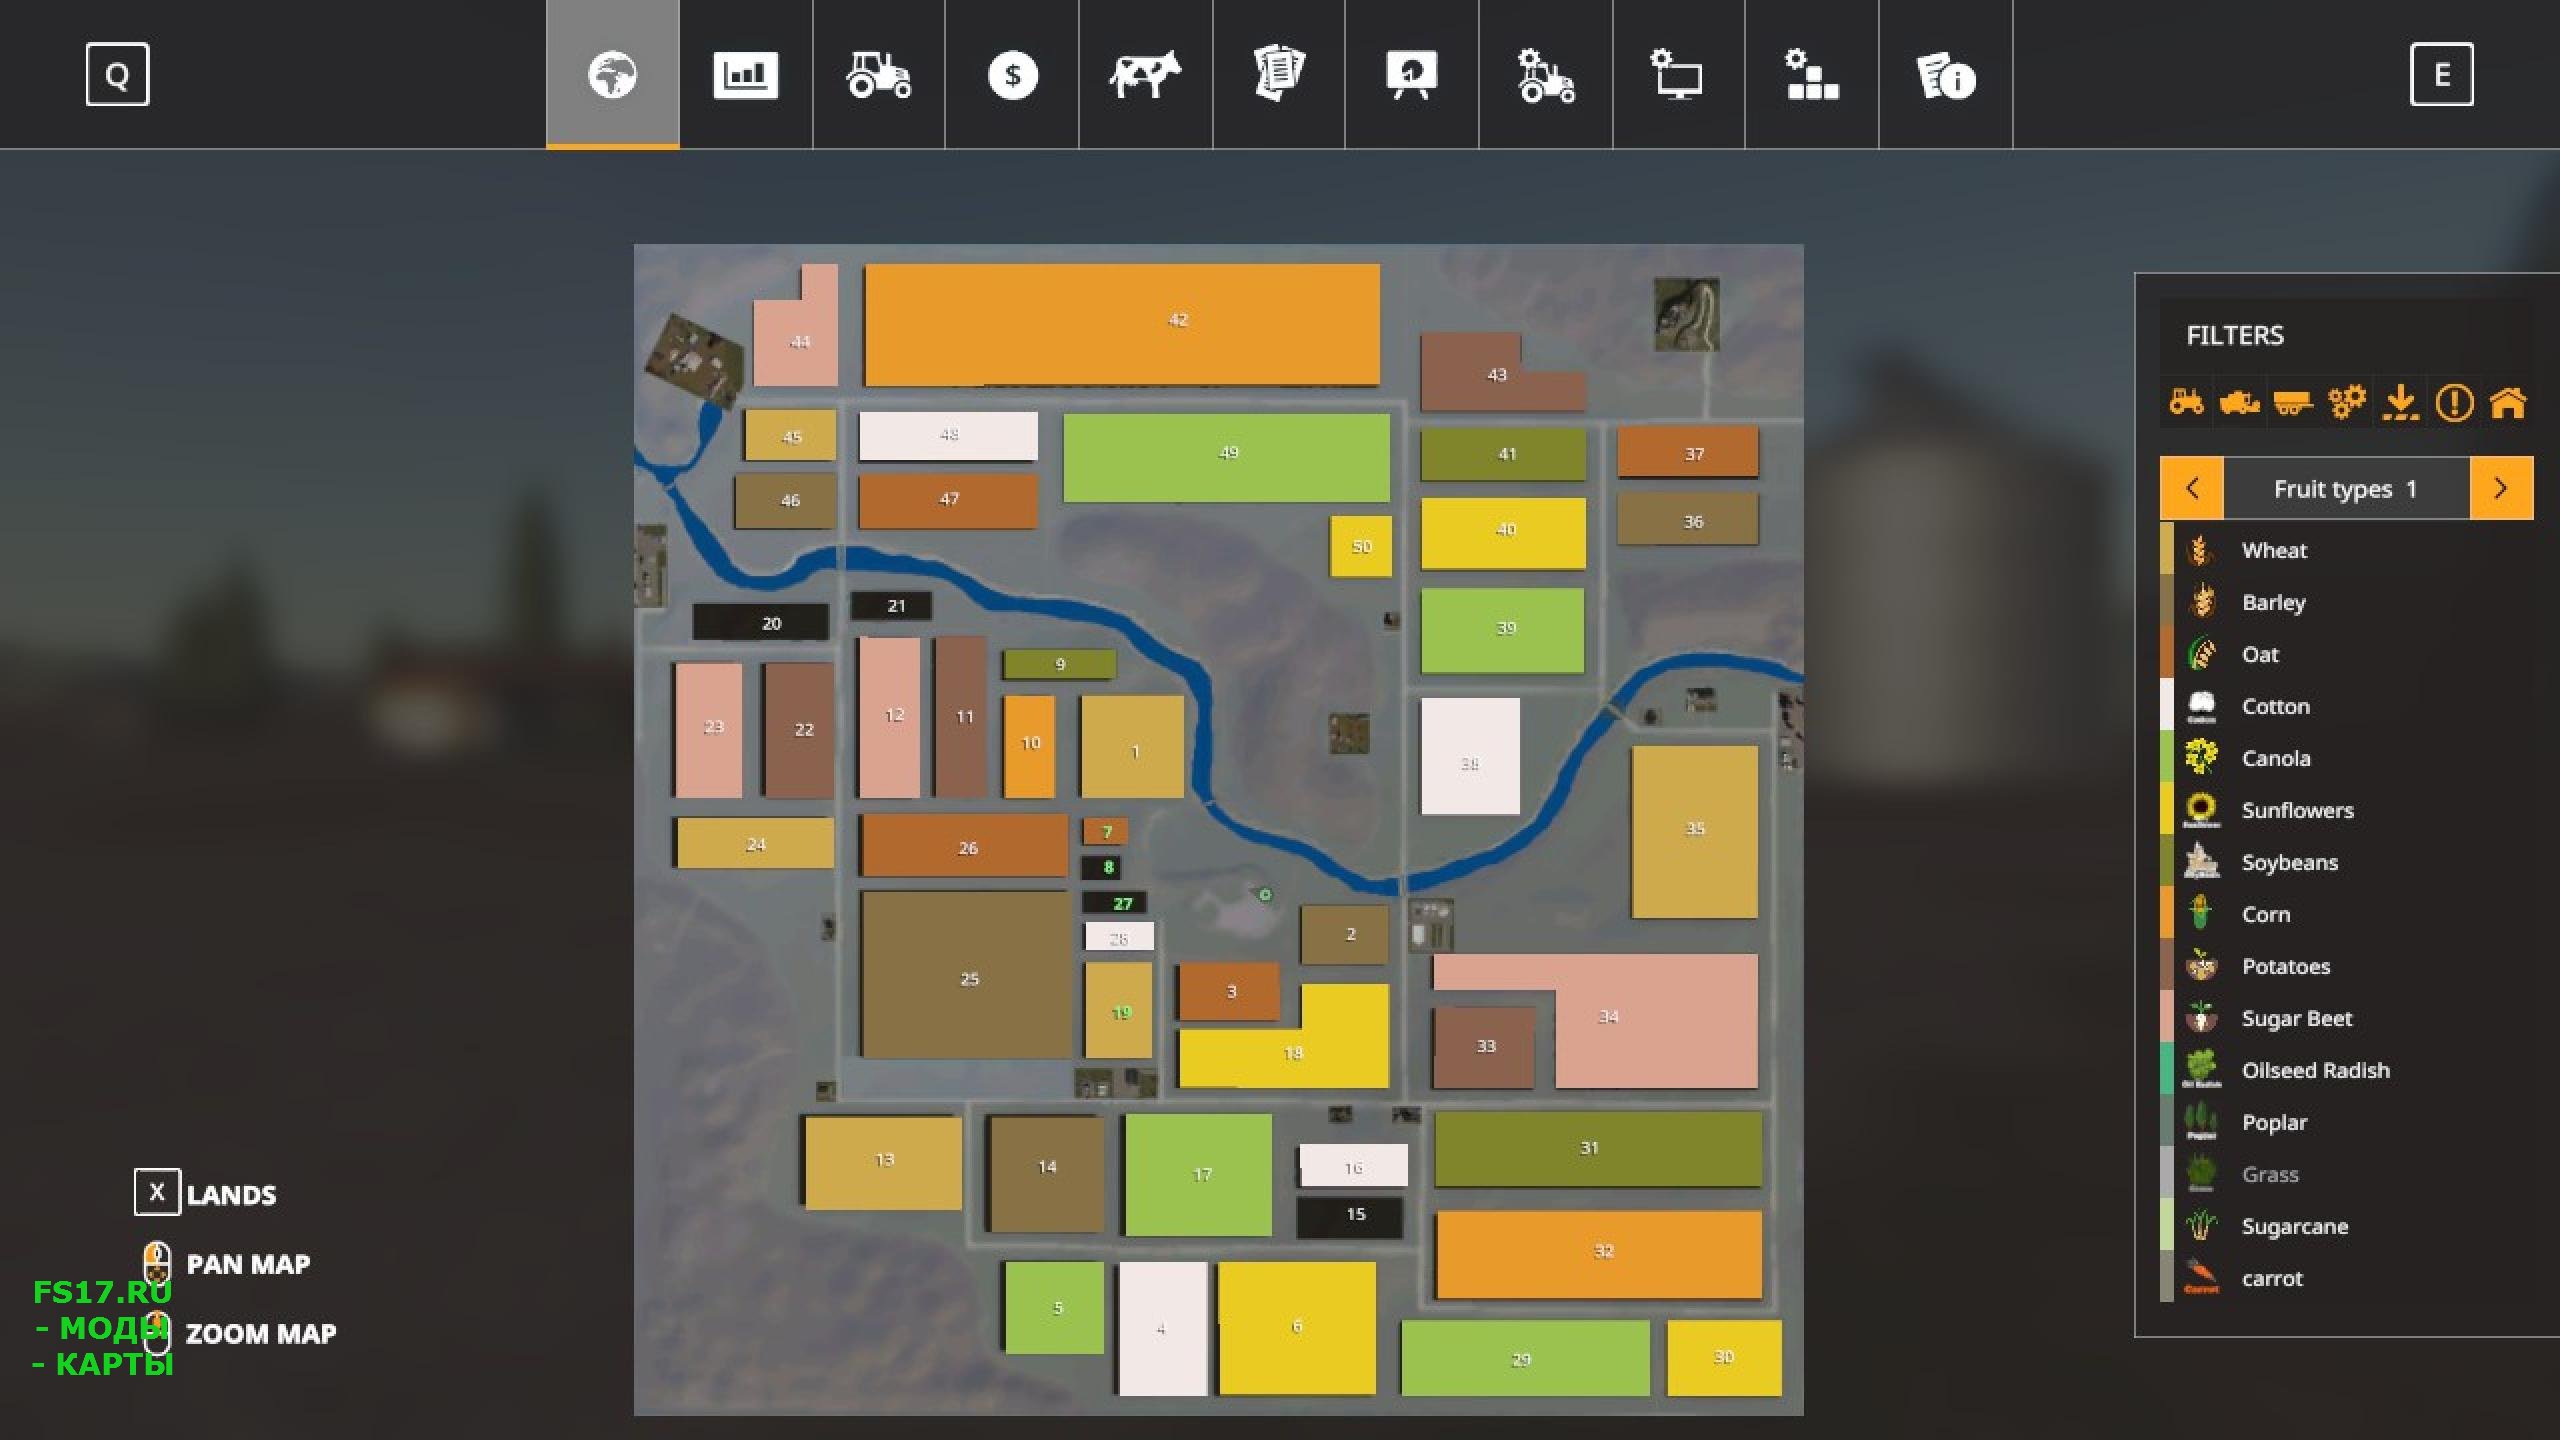Image resolution: width=2560 pixels, height=1440 pixels.
Task: Select the home/farm filter icon
Action: click(x=2504, y=403)
